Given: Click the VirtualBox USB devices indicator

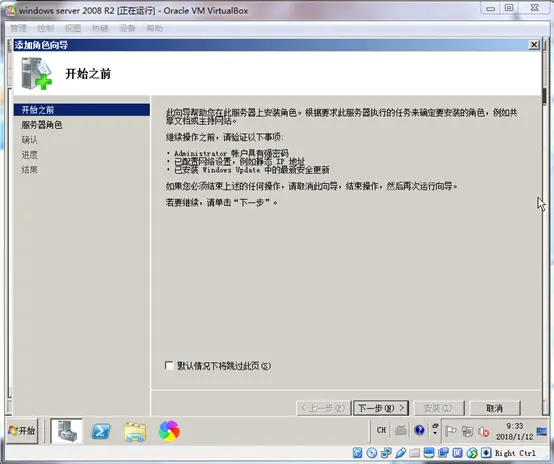Looking at the screenshot, I should point(400,453).
